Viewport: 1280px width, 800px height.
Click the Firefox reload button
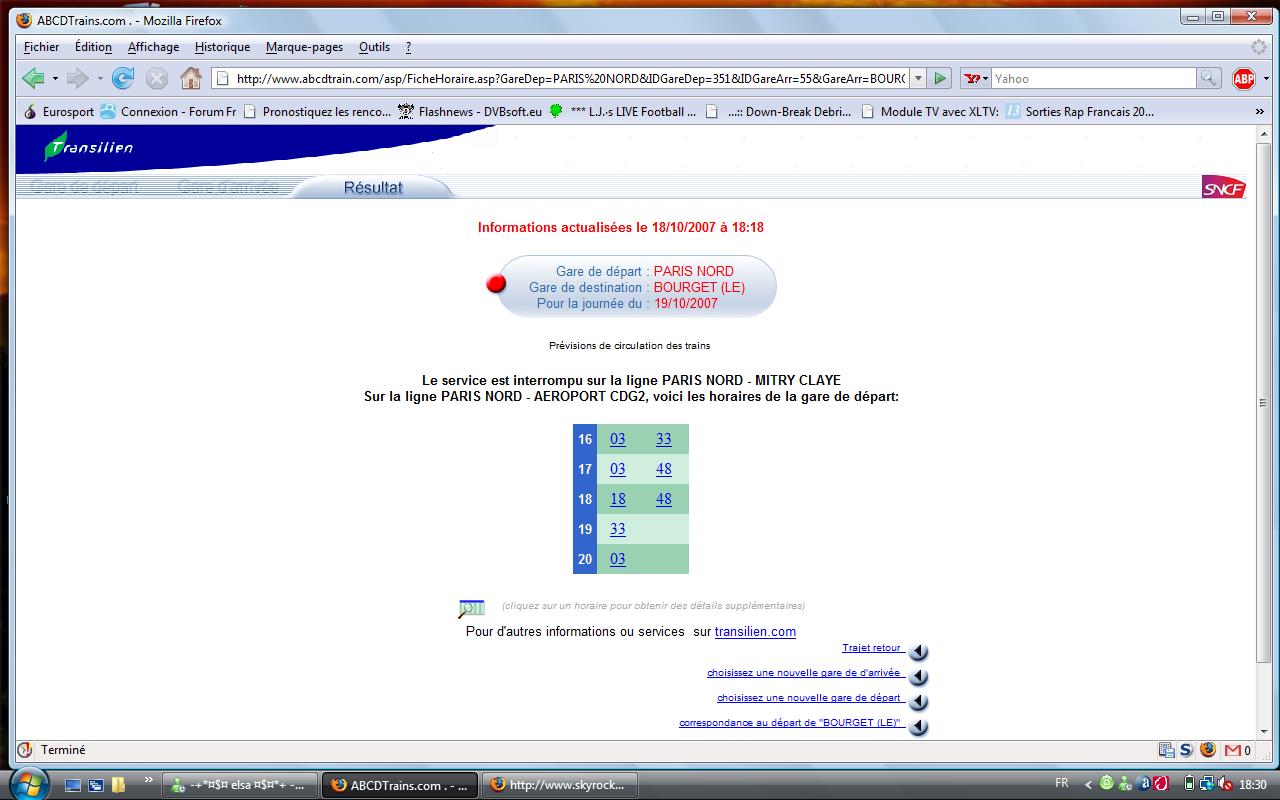click(123, 78)
